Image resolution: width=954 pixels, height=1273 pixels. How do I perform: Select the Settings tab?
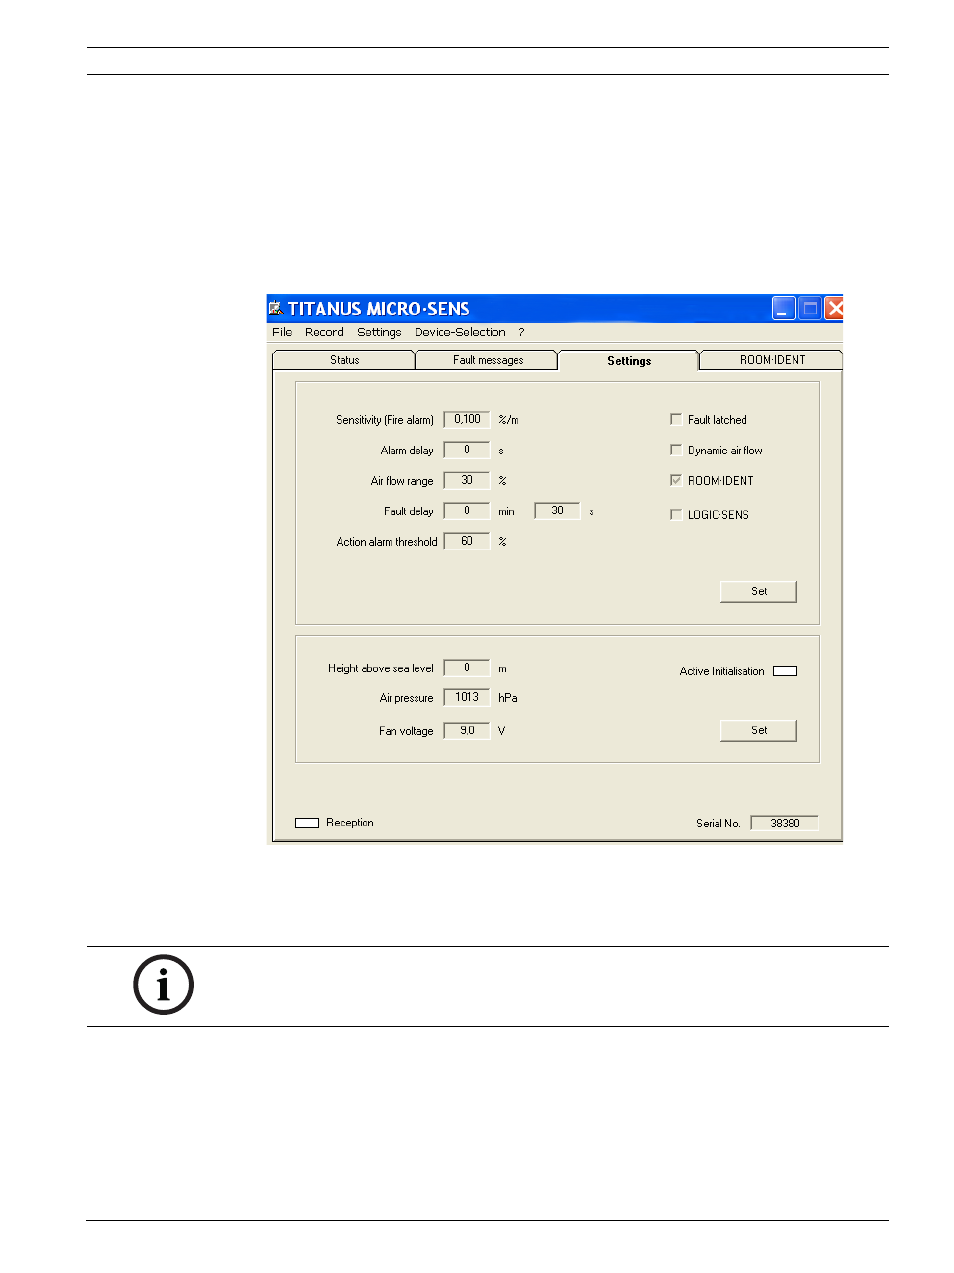pyautogui.click(x=628, y=361)
